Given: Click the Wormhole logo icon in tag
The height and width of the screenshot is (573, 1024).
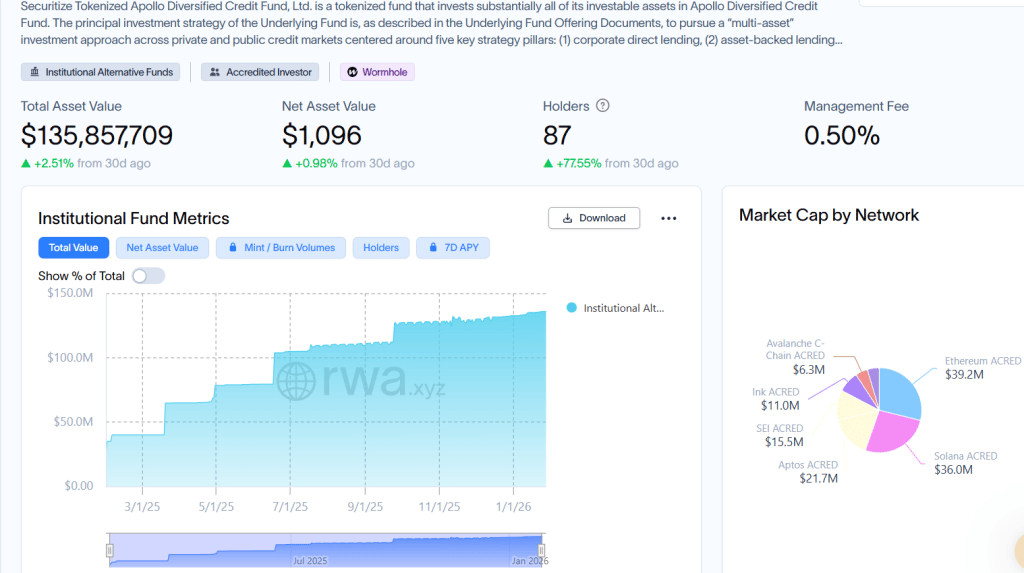Looking at the screenshot, I should [353, 72].
